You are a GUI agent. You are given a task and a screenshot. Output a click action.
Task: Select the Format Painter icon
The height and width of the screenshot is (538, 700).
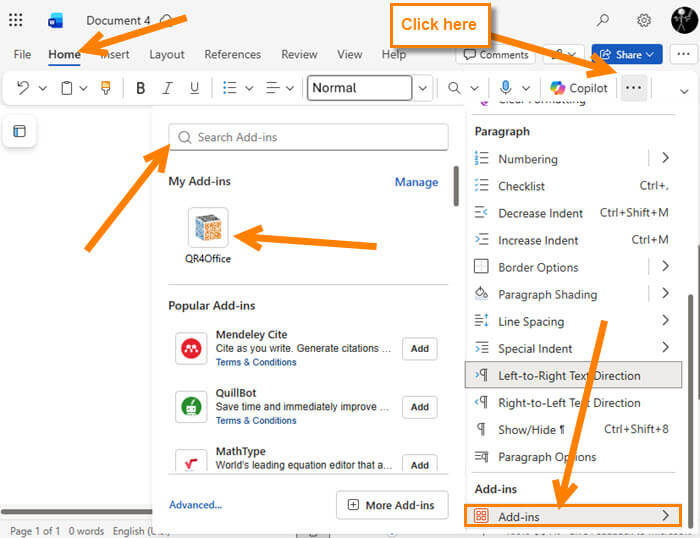click(106, 88)
